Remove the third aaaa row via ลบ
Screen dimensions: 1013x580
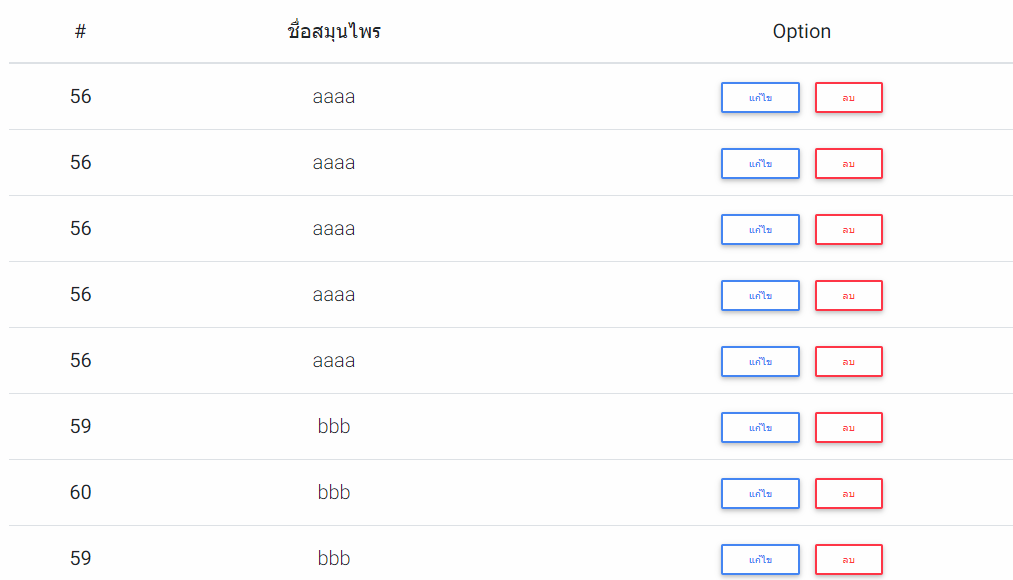[848, 229]
